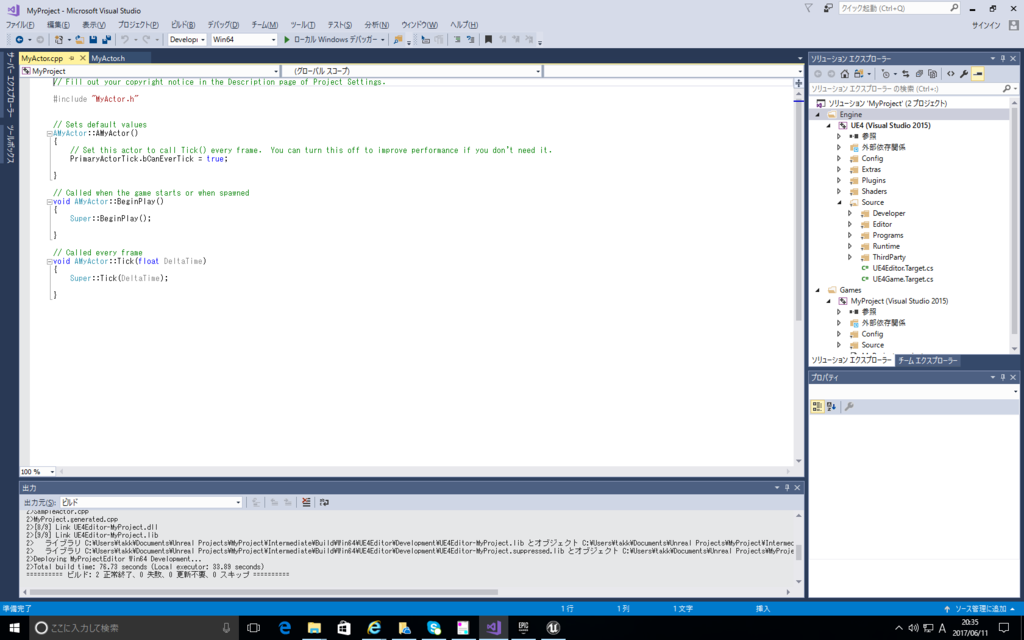Open the ツール(T) menu
This screenshot has width=1024, height=640.
click(303, 25)
